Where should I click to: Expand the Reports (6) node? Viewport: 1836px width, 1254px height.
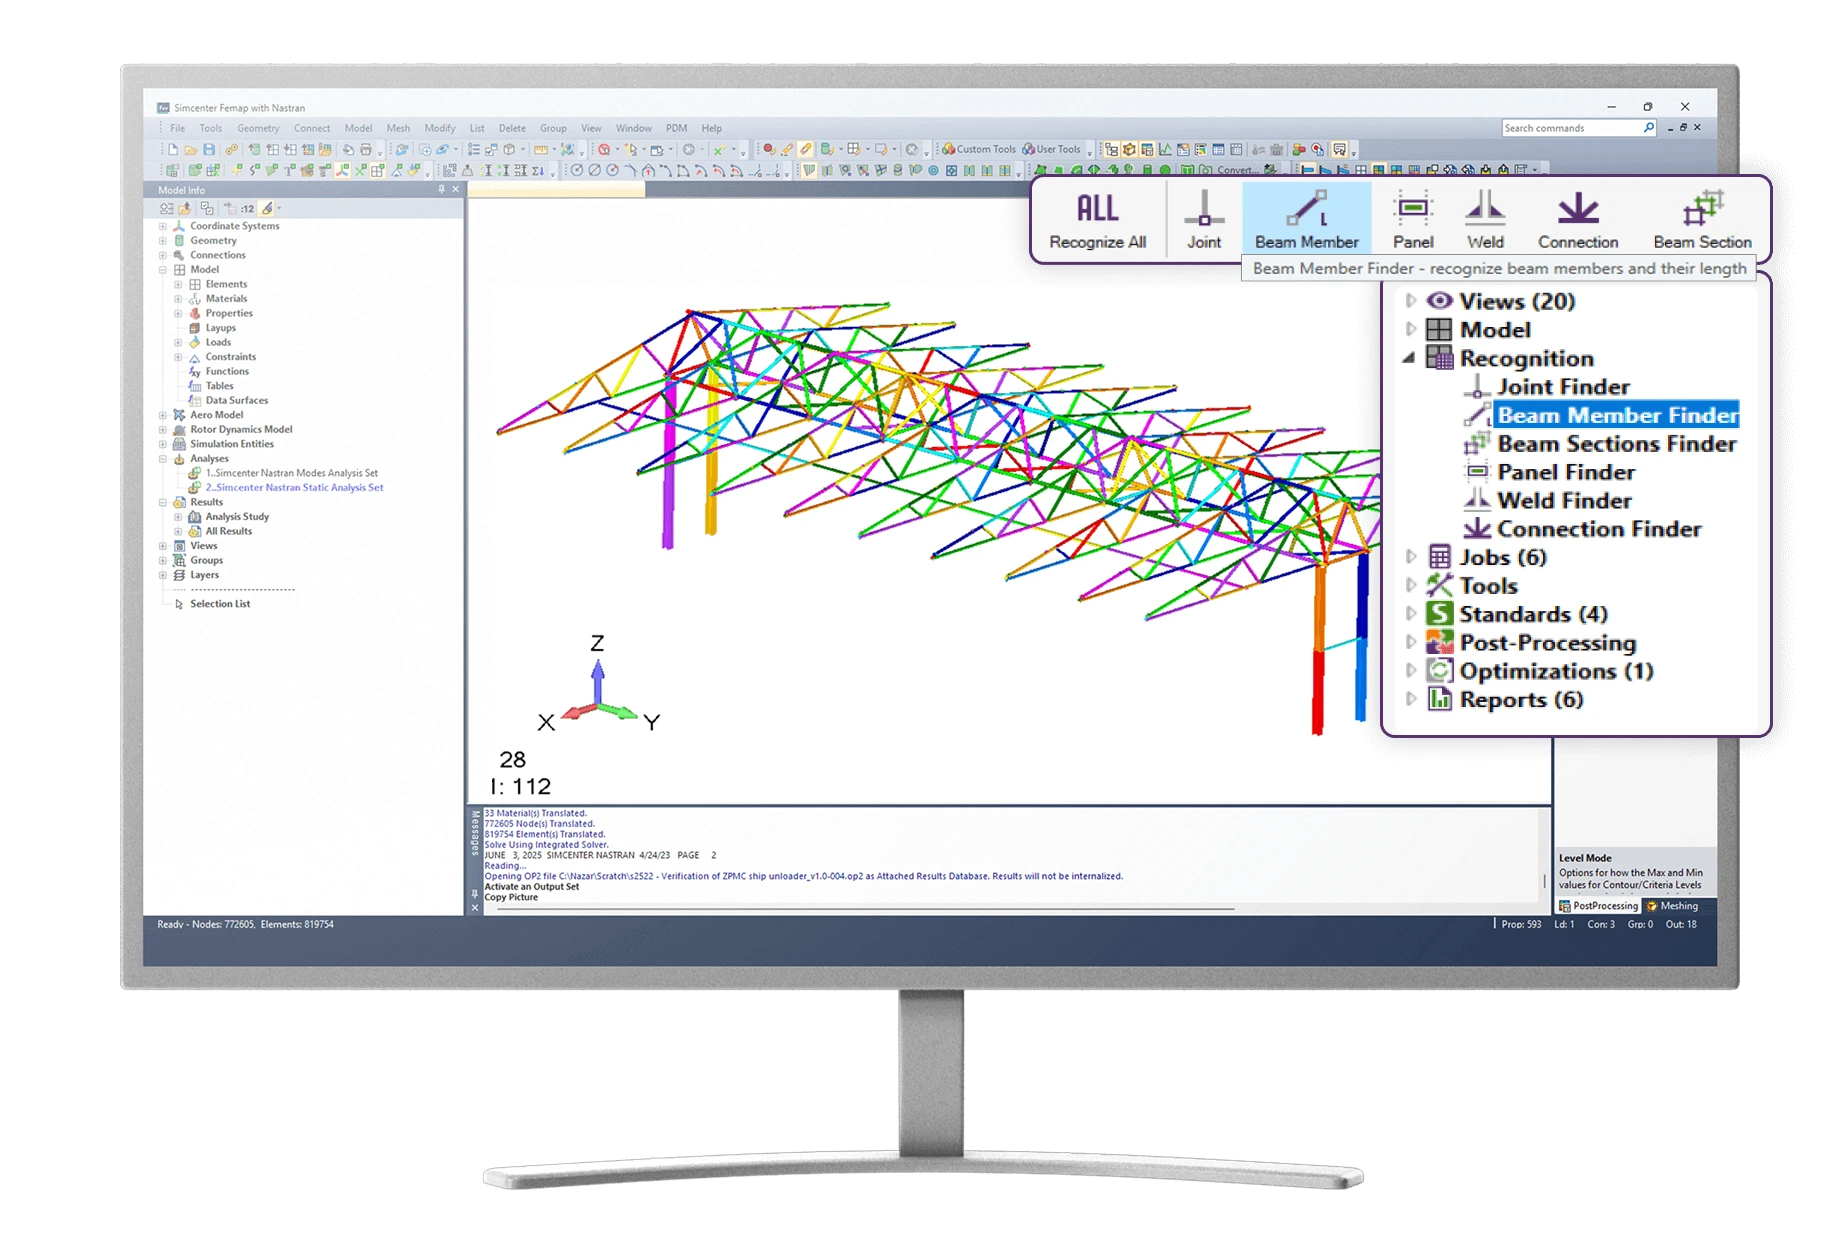pyautogui.click(x=1410, y=699)
